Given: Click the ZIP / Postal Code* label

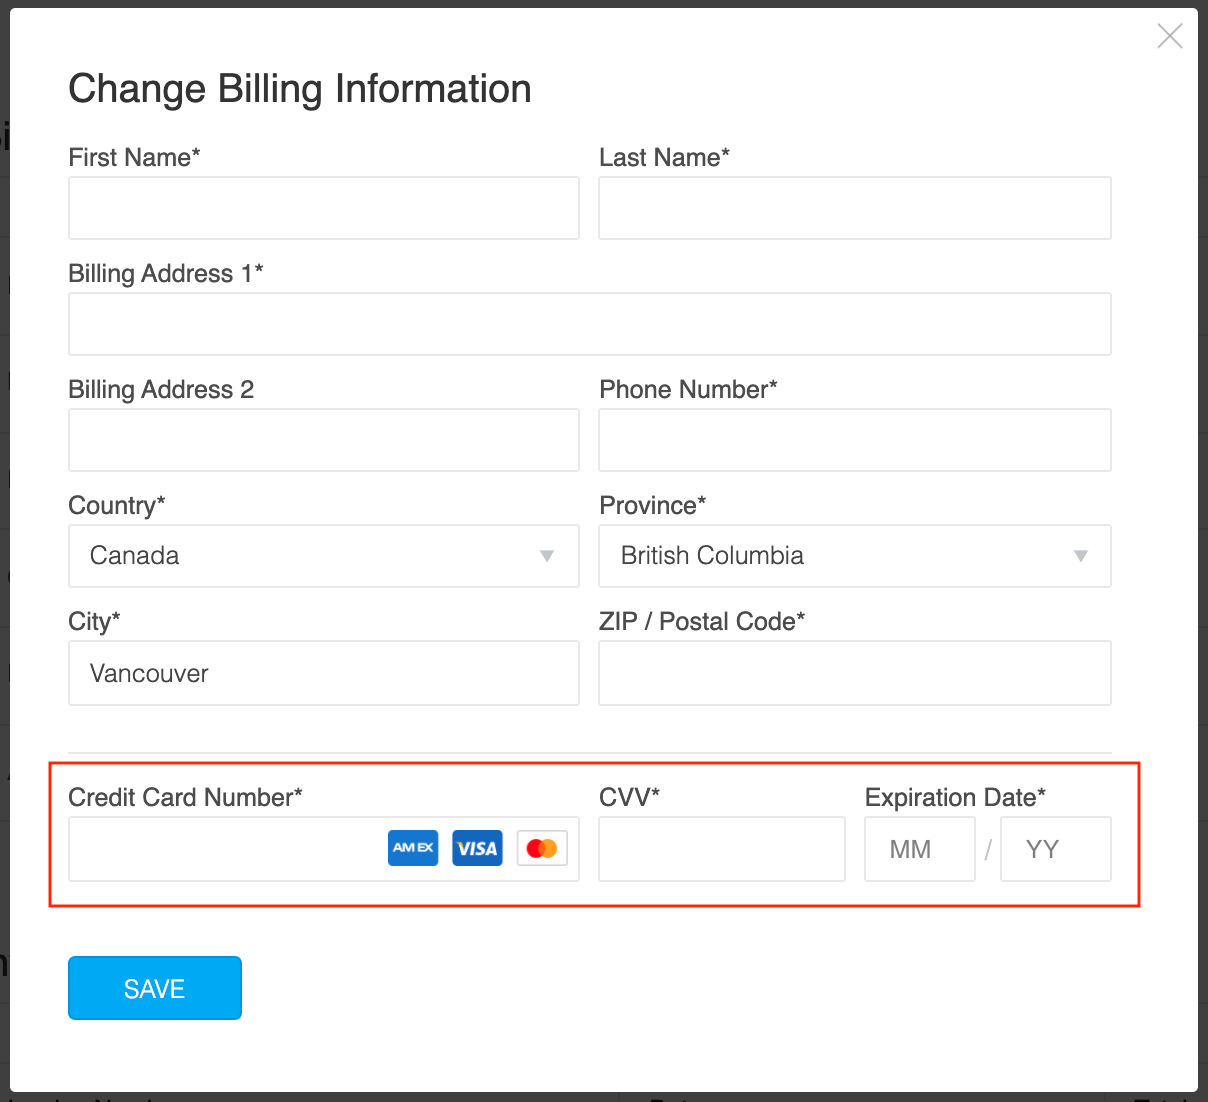Looking at the screenshot, I should (x=702, y=621).
